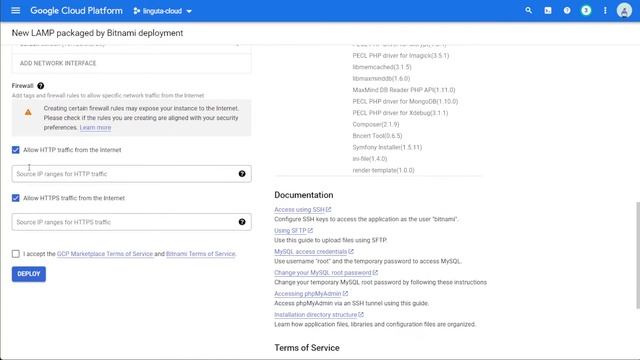The height and width of the screenshot is (360, 640).
Task: Open Accessing phpMyAdmin link
Action: pos(308,293)
